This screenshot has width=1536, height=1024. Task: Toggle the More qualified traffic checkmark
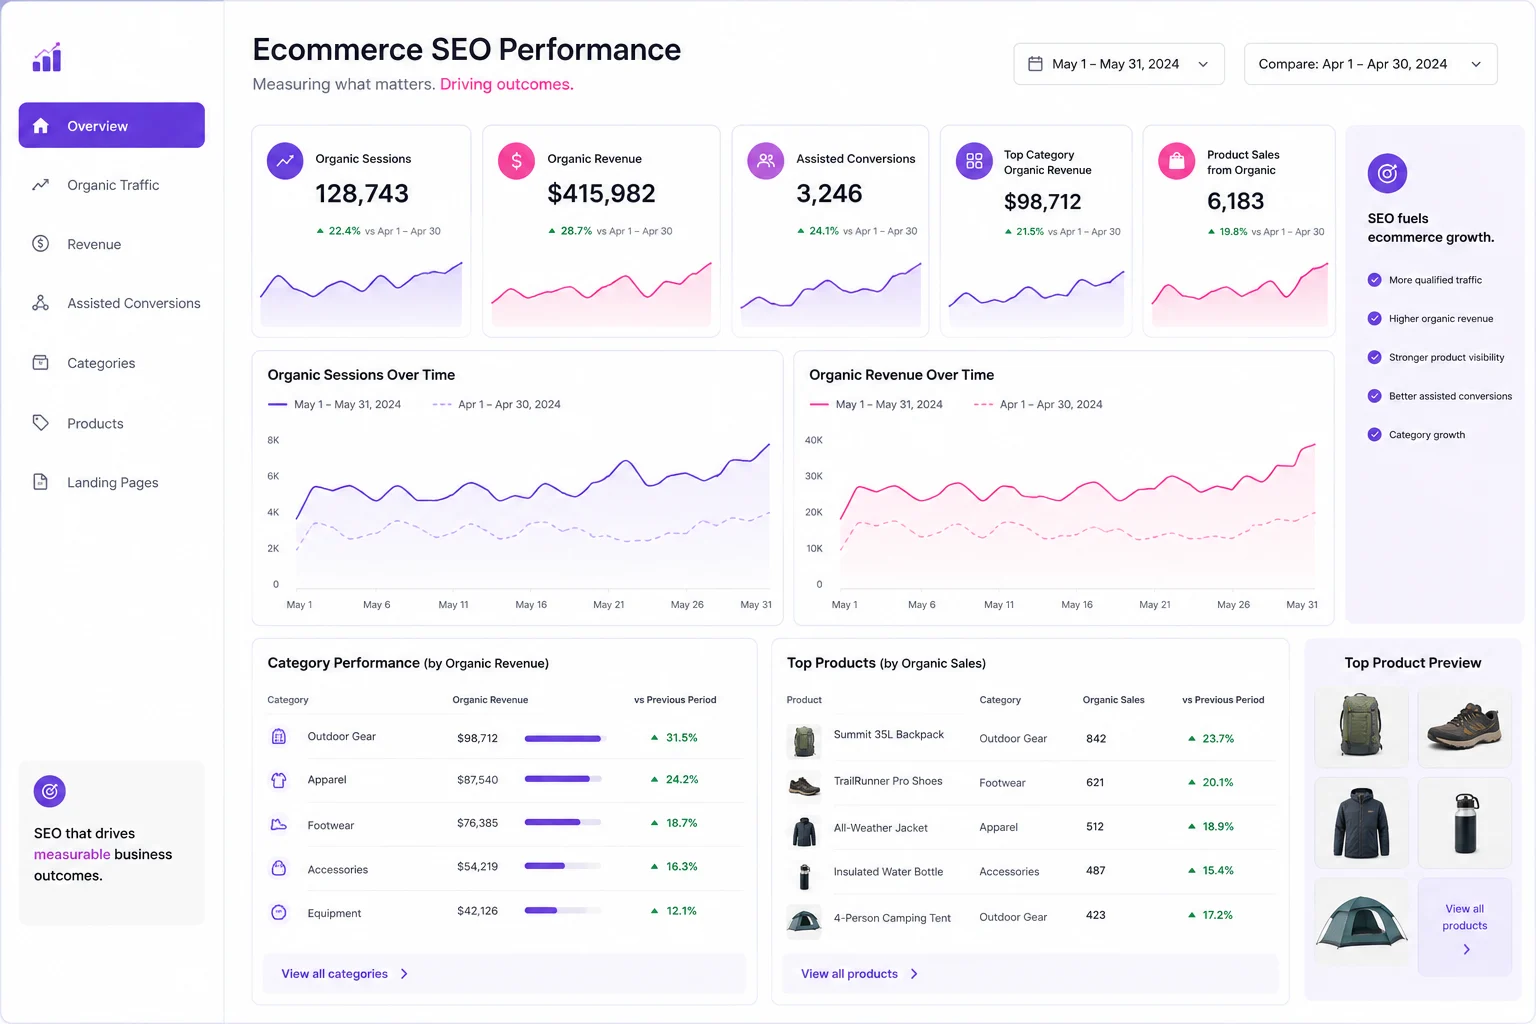pyautogui.click(x=1374, y=280)
